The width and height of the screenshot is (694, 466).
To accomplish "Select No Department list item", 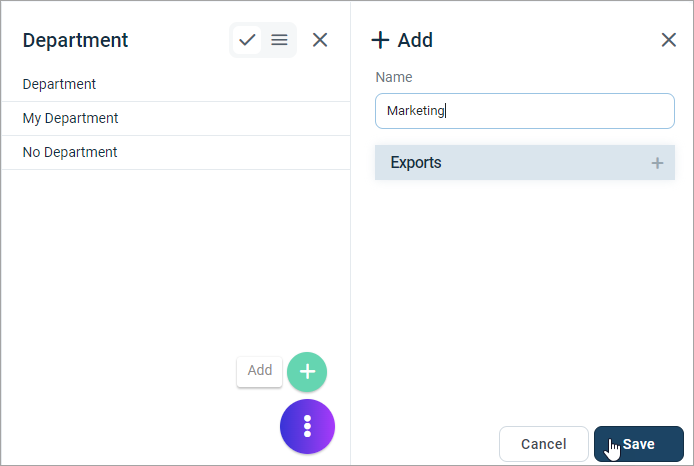I will point(176,152).
